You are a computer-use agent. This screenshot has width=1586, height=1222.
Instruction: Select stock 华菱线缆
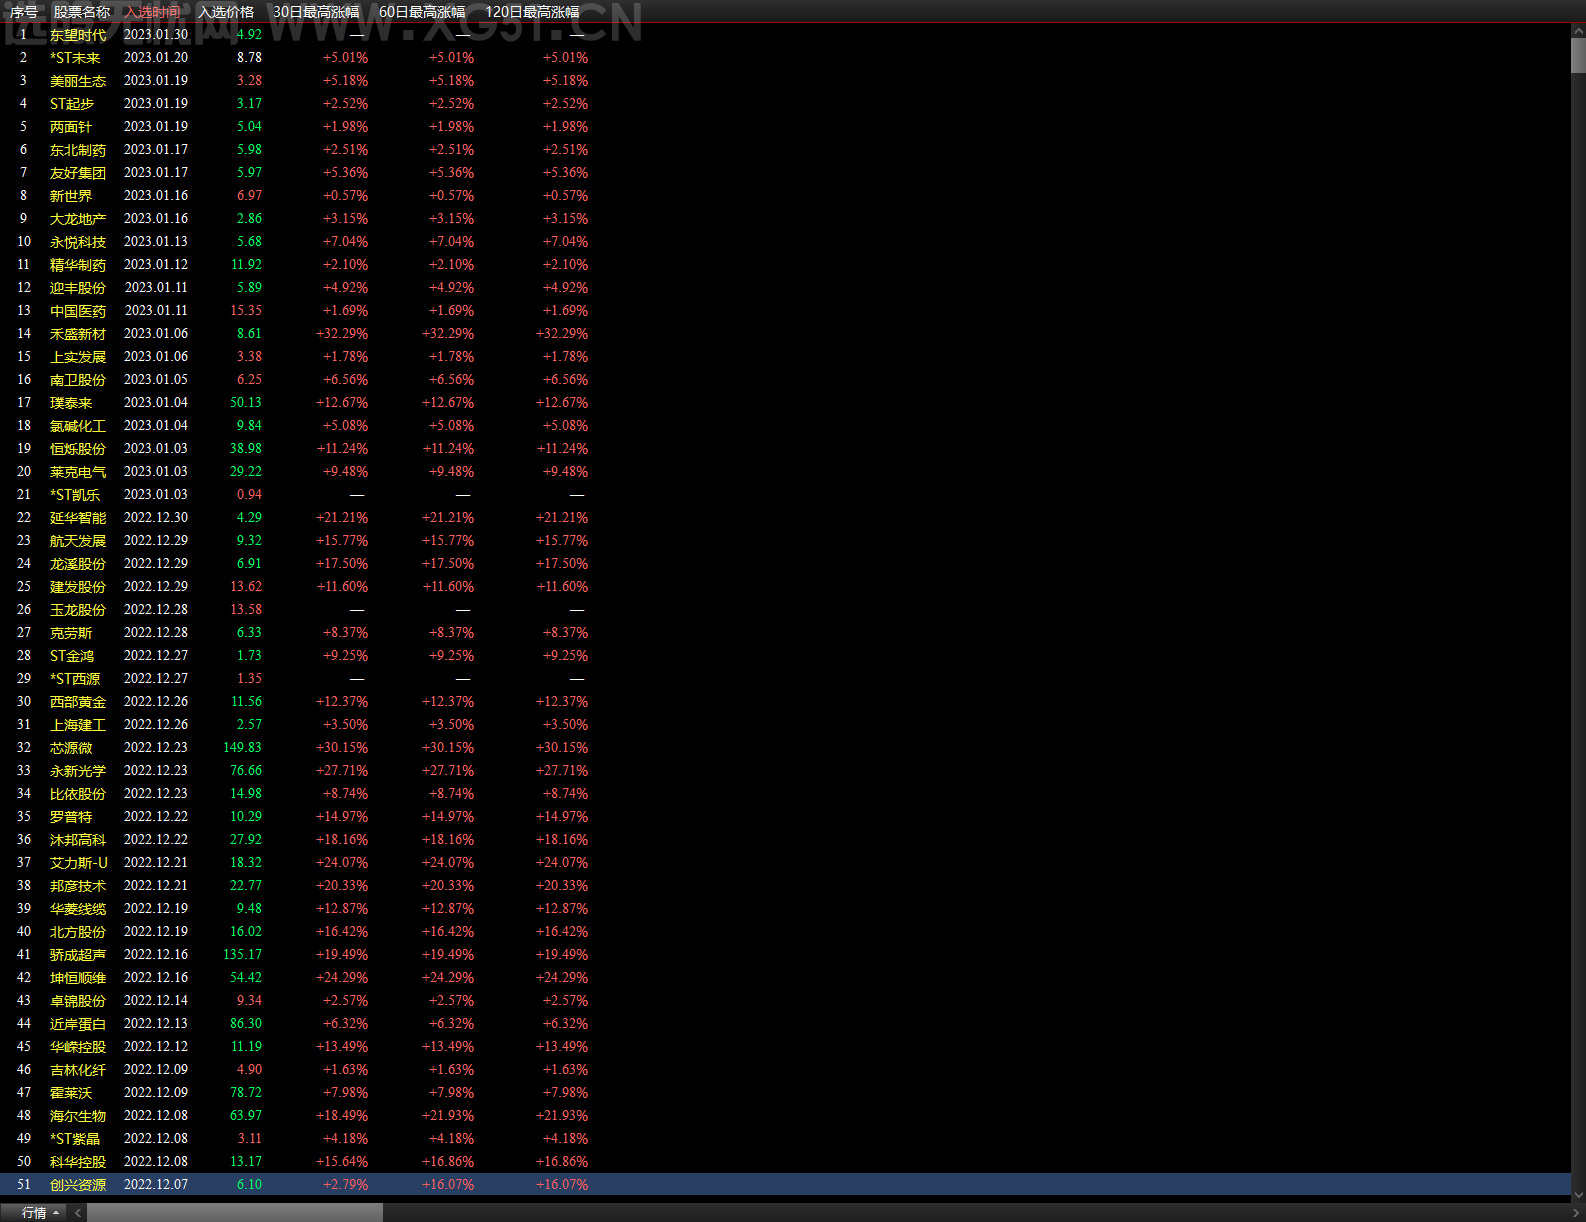[x=78, y=909]
